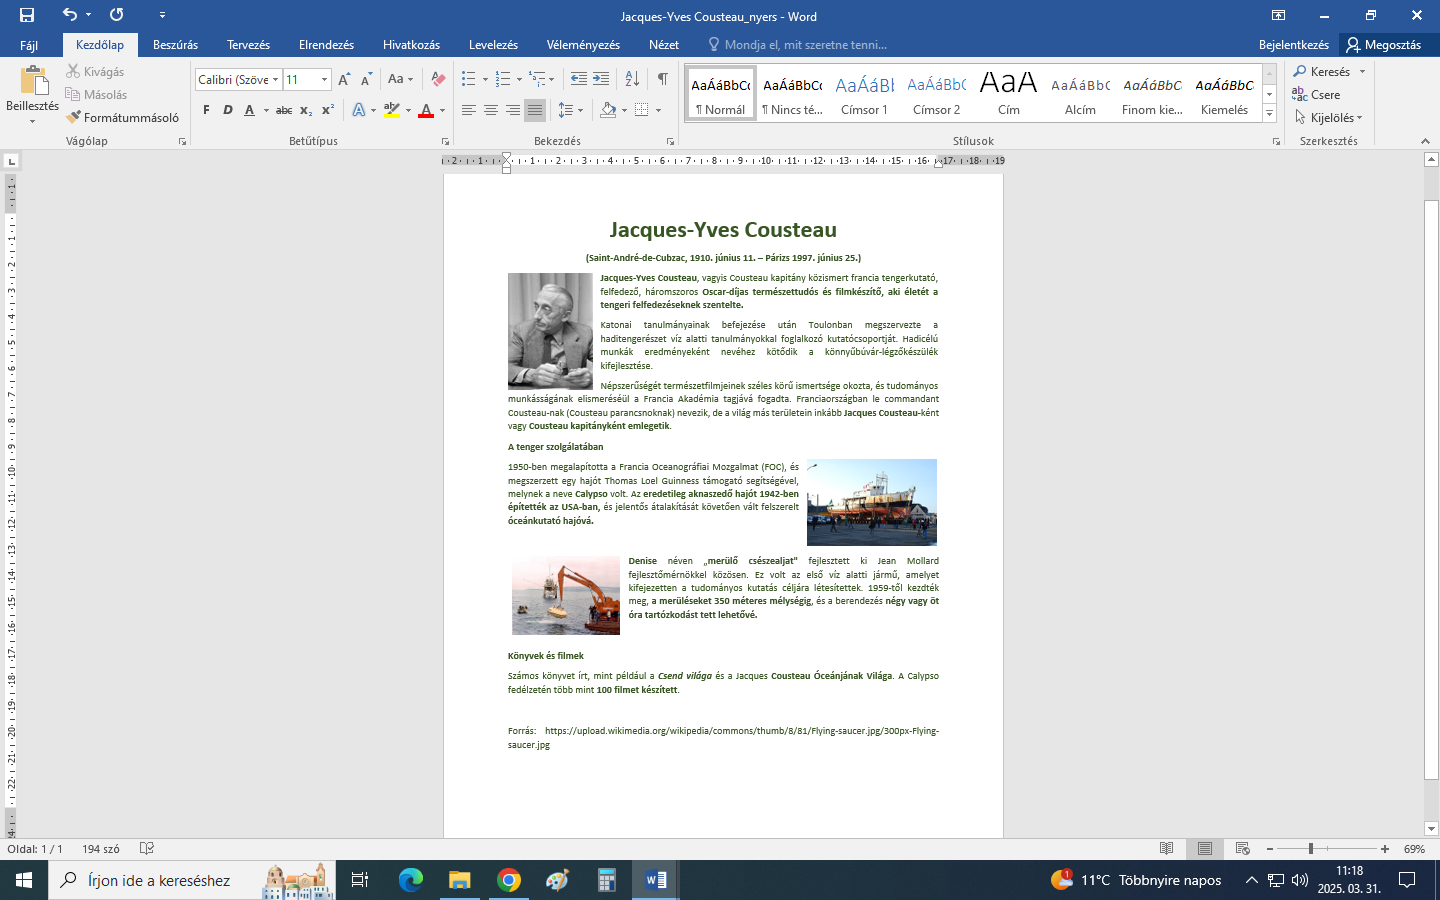Clear all formatting with the eraser icon
Screen dimensions: 1440x900
[438, 79]
